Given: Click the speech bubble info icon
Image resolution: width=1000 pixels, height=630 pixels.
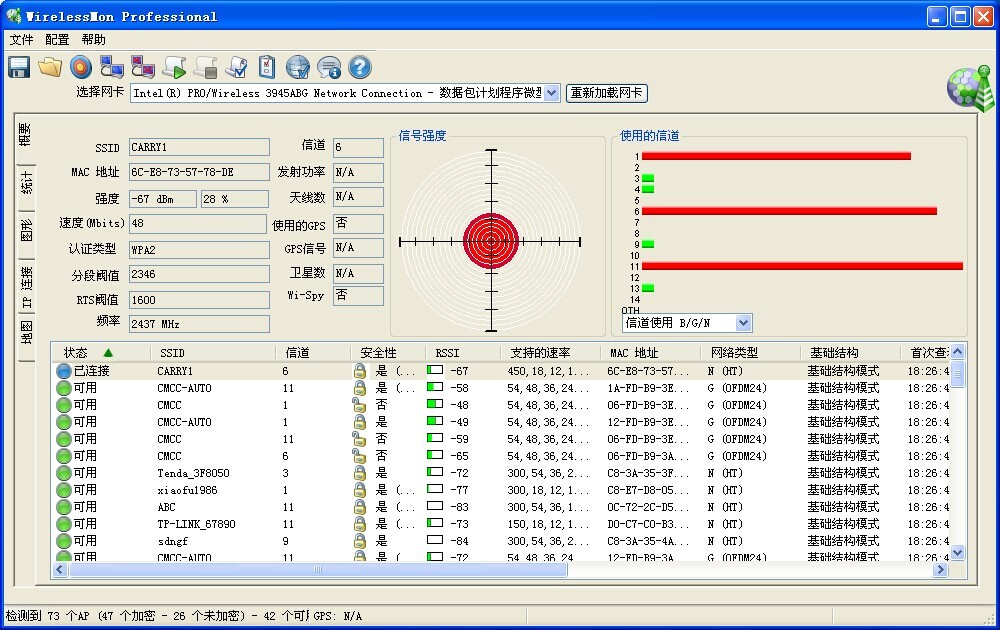Looking at the screenshot, I should [328, 67].
